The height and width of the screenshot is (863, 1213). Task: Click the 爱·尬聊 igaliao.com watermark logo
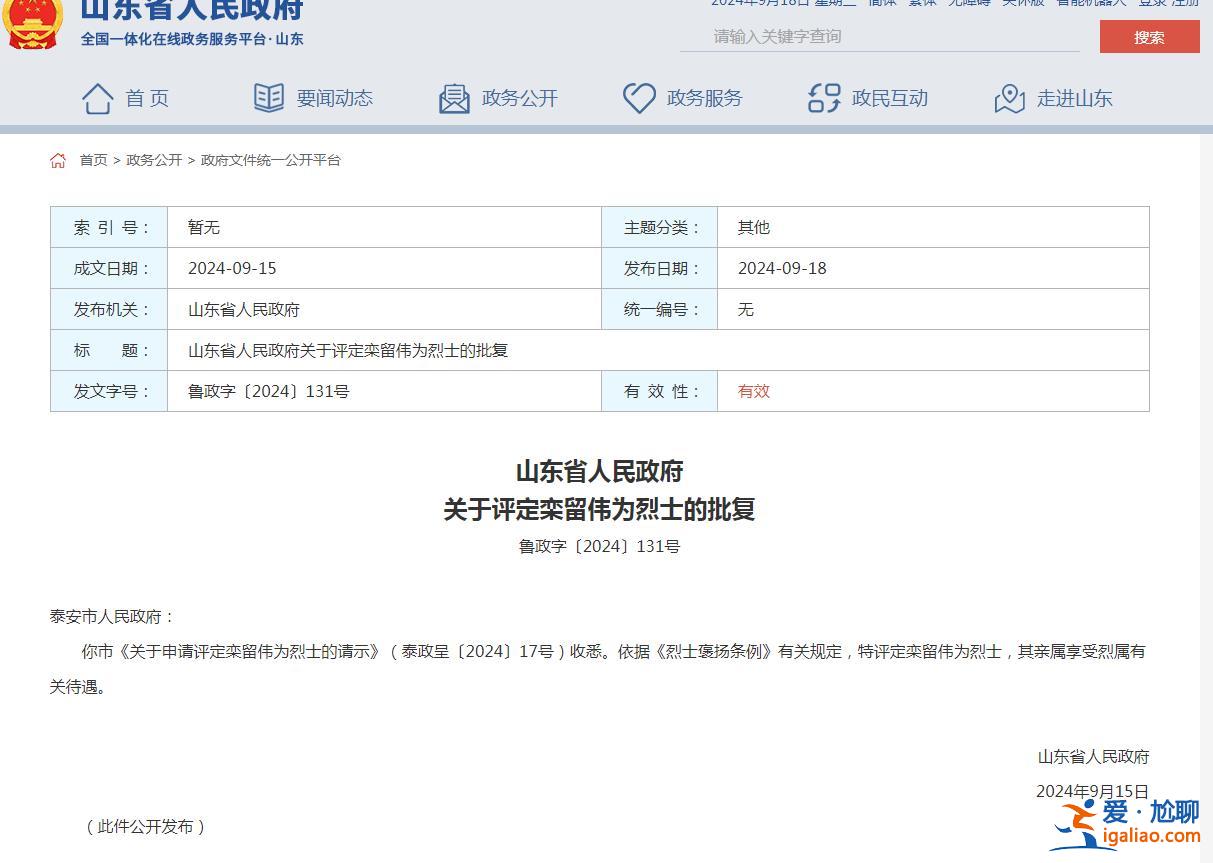pos(1125,824)
